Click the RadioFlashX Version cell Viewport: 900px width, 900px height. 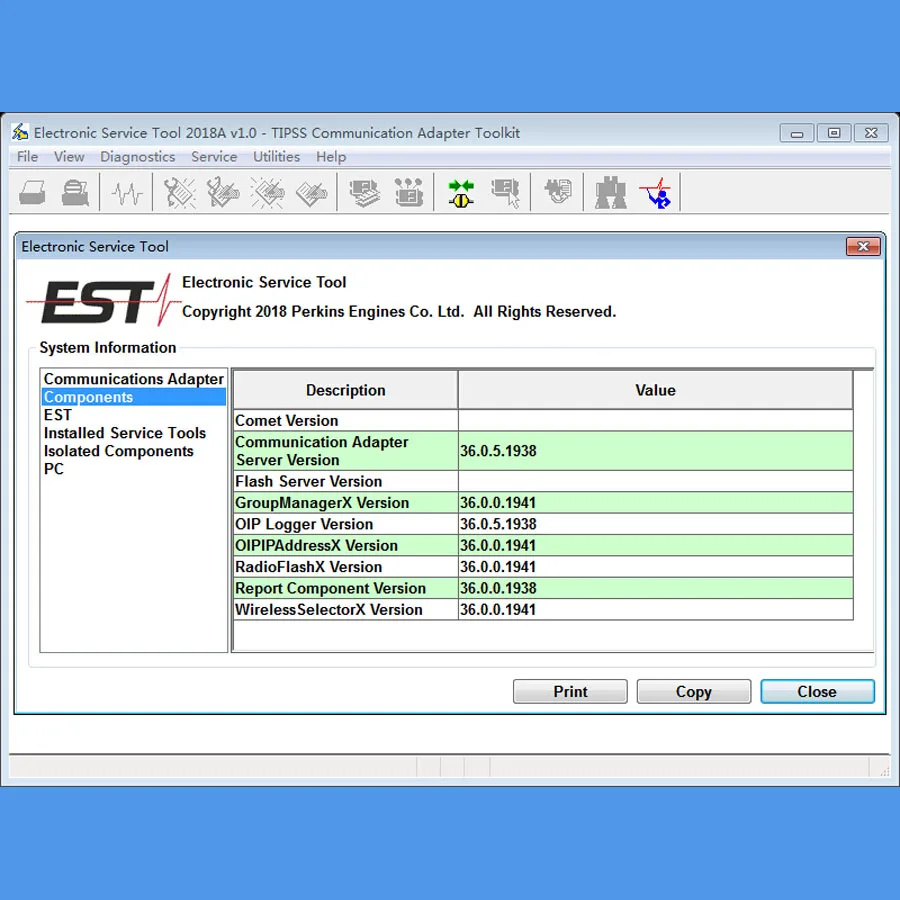[x=346, y=567]
